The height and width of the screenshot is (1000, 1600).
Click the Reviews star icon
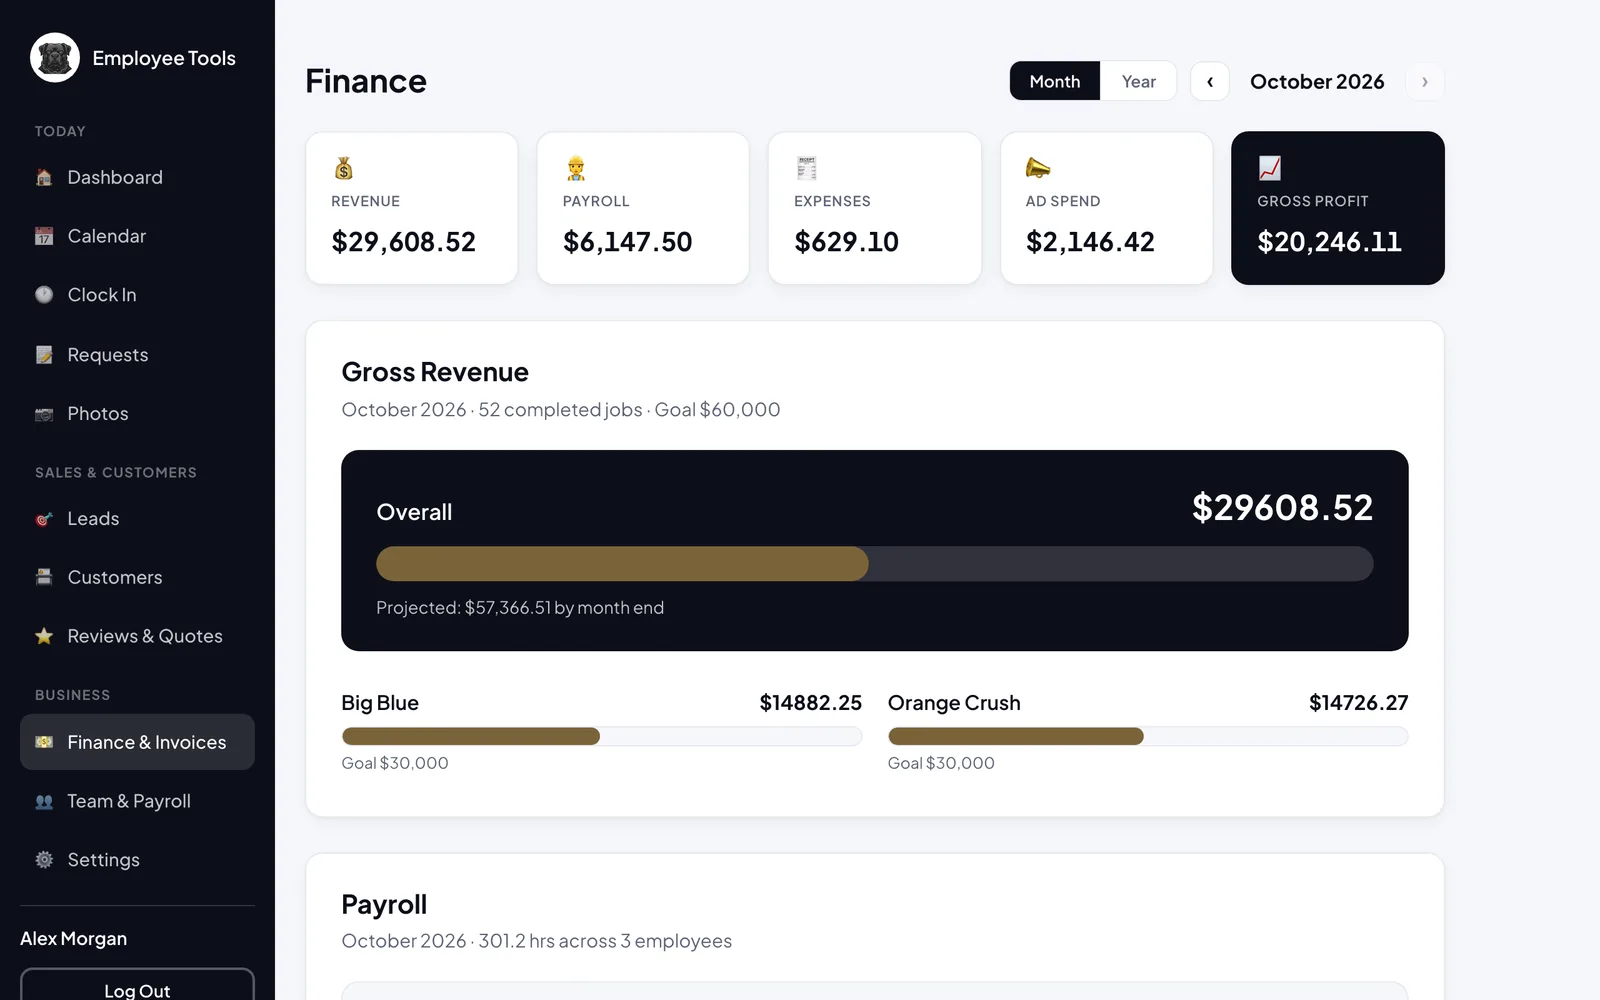[x=44, y=636]
